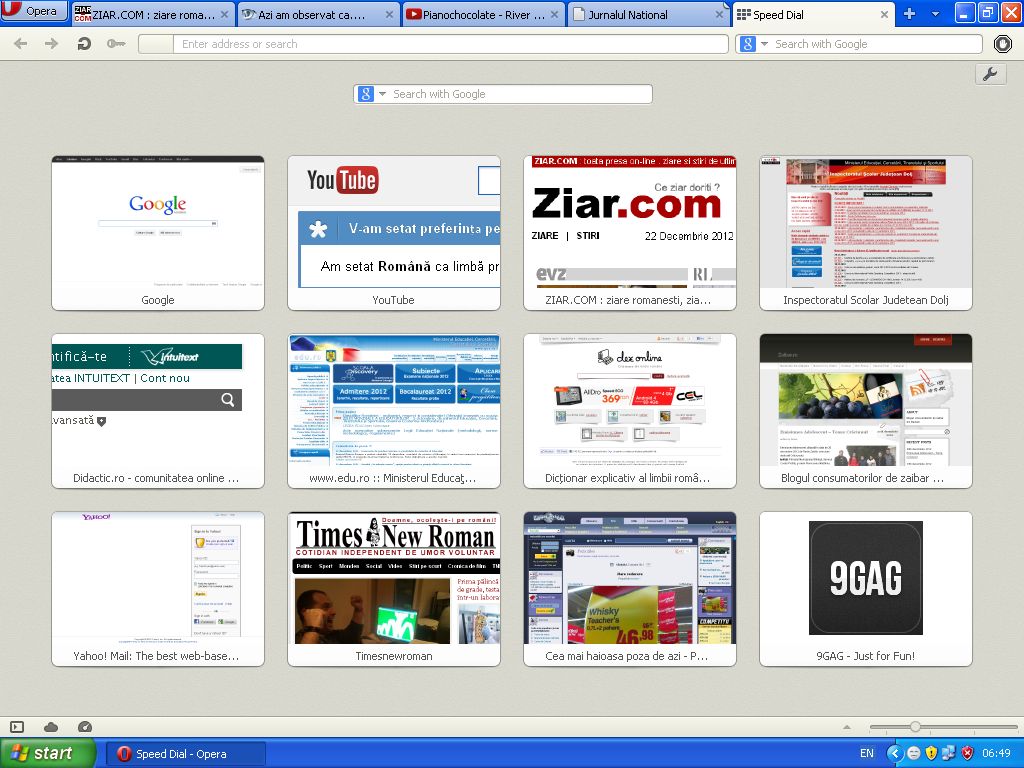Open the ZIAR.COM speed dial thumbnail

pos(630,233)
